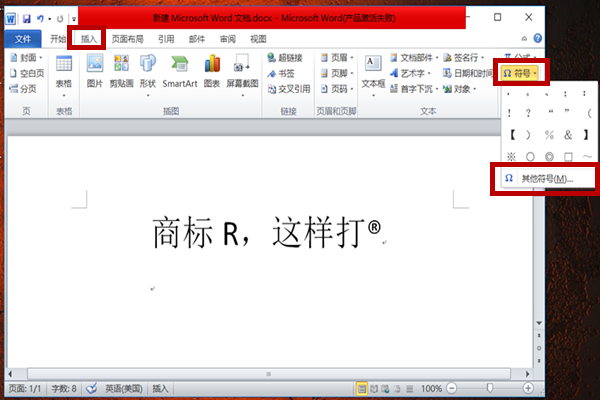Open the 艺术字 WordArt dropdown

pos(410,73)
